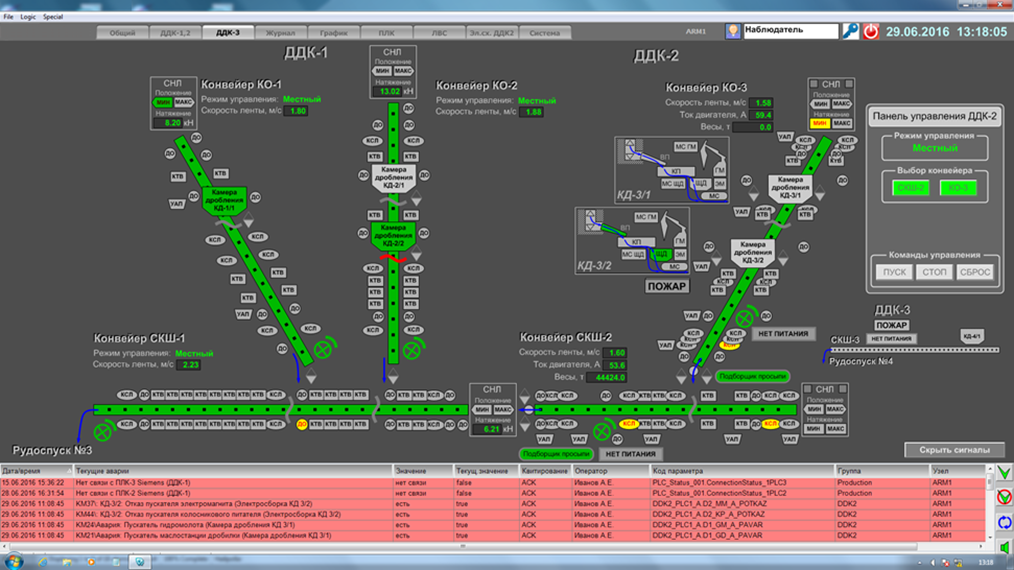Click Камера дробления КД-1/1 crusher symbol

coord(224,199)
